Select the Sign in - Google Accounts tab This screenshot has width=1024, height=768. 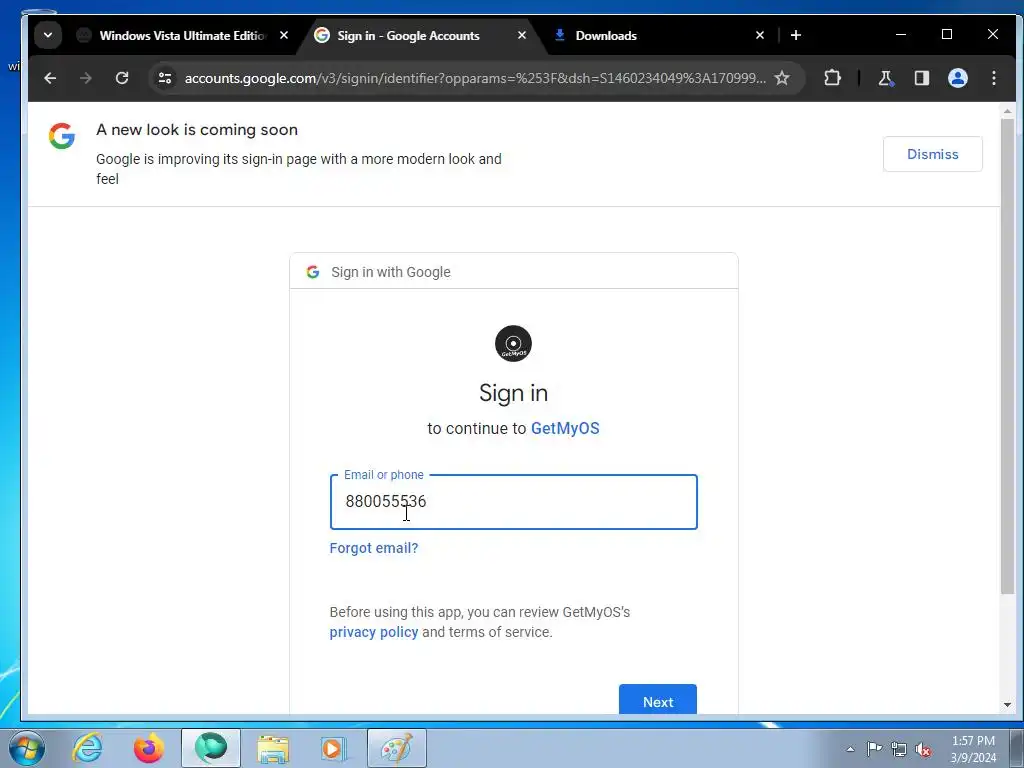pyautogui.click(x=408, y=36)
